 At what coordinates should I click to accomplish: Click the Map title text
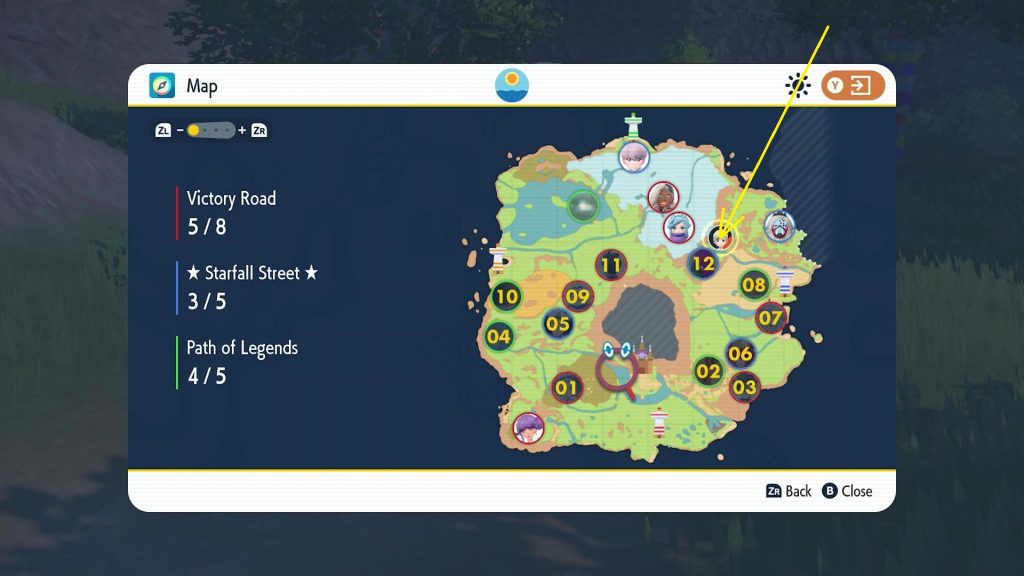pyautogui.click(x=202, y=86)
